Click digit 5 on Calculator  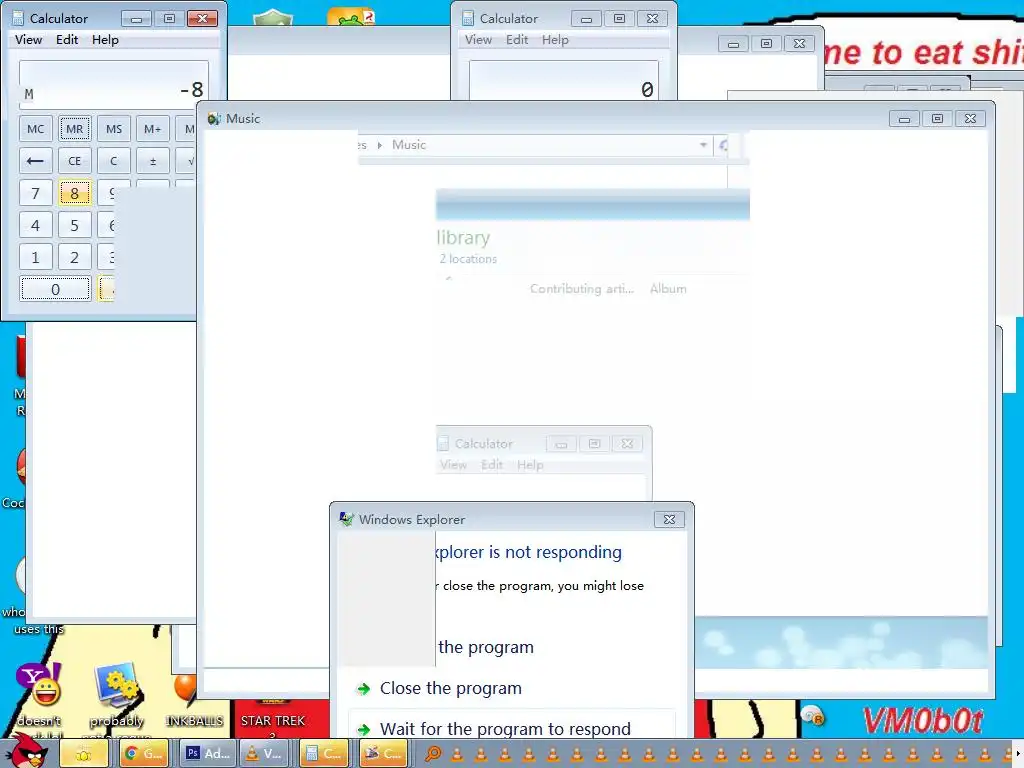click(74, 225)
